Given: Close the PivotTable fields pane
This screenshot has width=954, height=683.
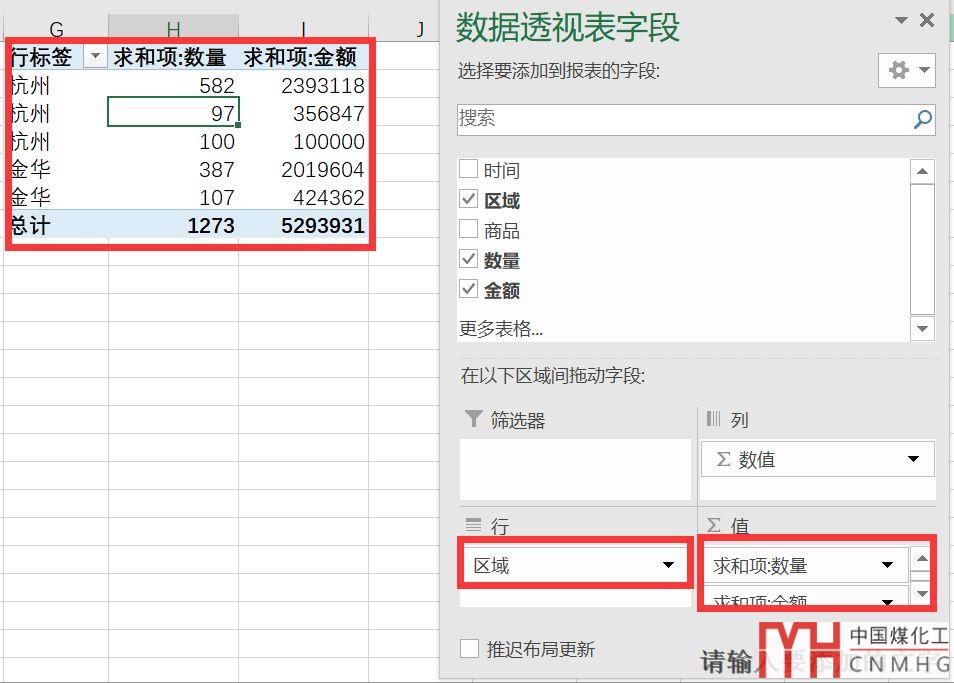Looking at the screenshot, I should tap(927, 20).
